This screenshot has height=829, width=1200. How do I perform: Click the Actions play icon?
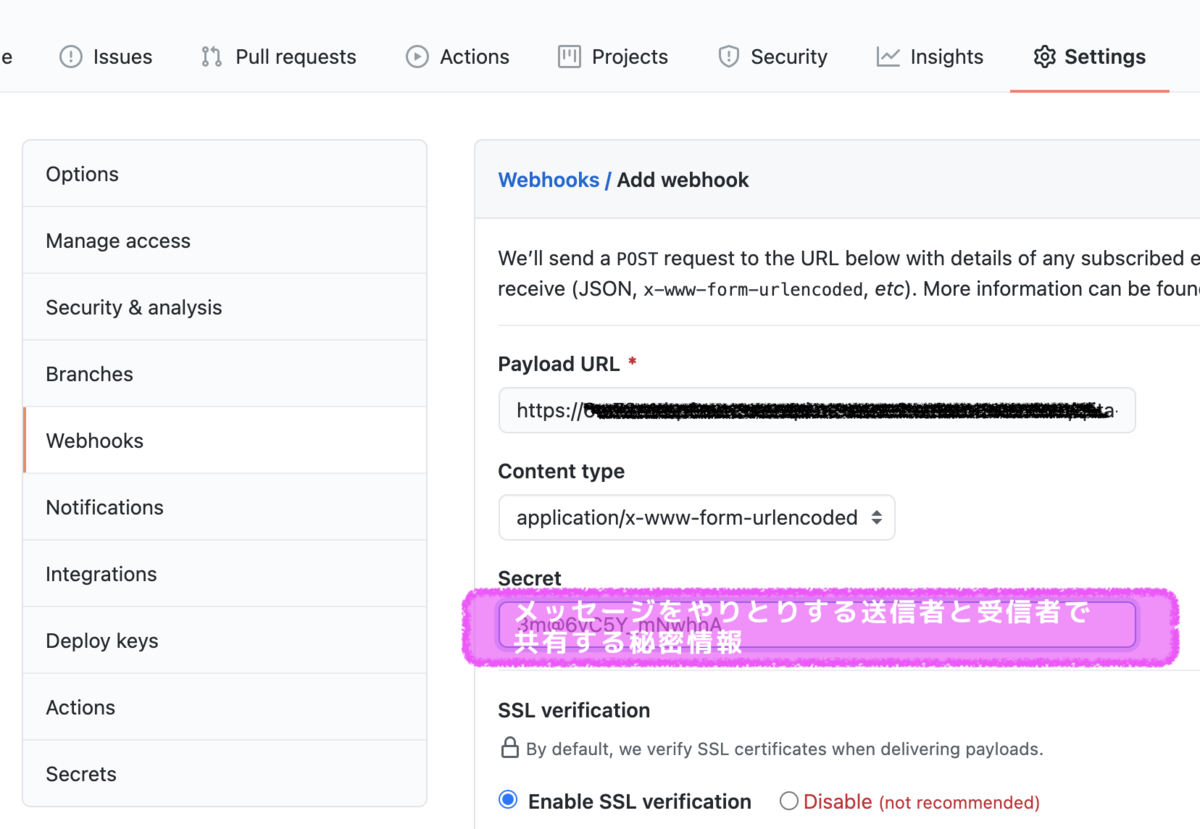pyautogui.click(x=417, y=57)
